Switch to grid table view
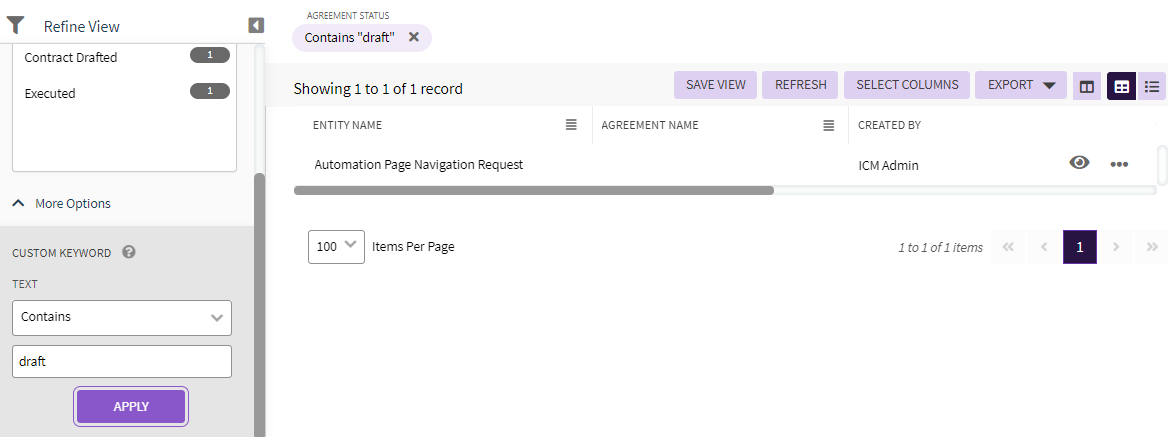Image resolution: width=1168 pixels, height=437 pixels. tap(1121, 86)
